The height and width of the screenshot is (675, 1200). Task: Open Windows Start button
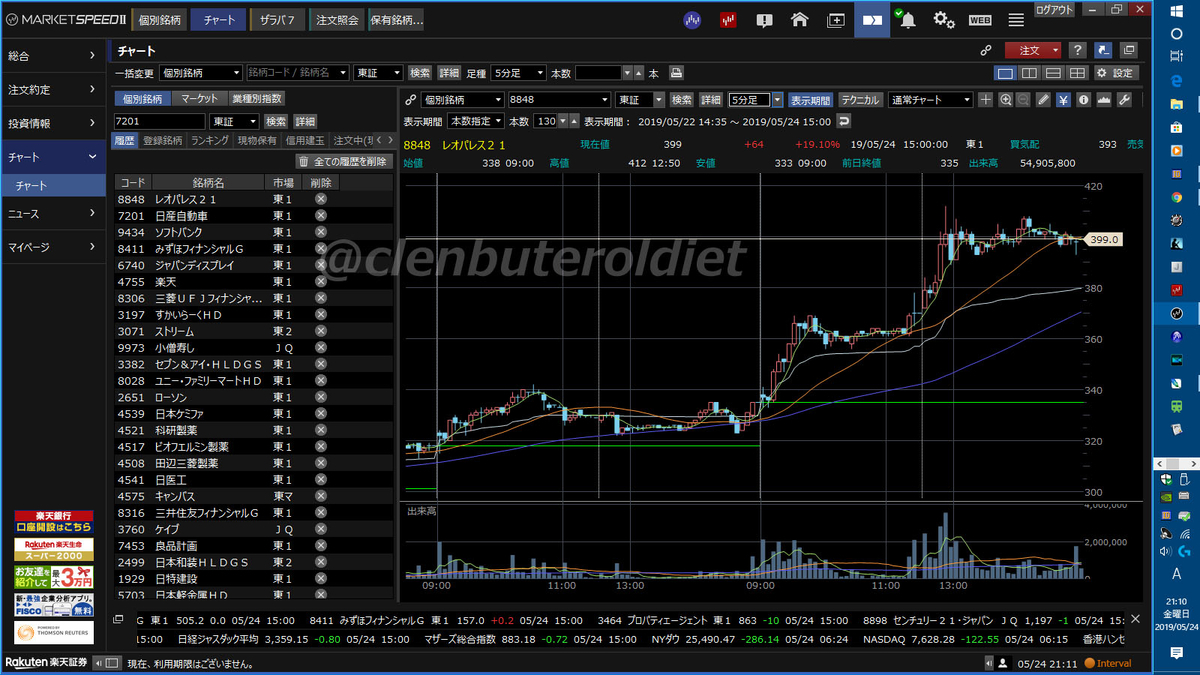coord(1176,9)
